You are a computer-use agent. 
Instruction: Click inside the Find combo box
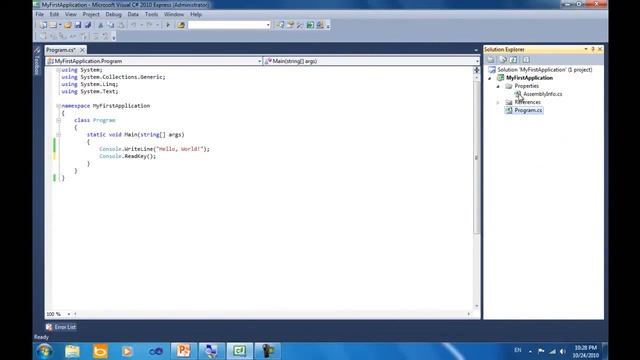point(227,25)
